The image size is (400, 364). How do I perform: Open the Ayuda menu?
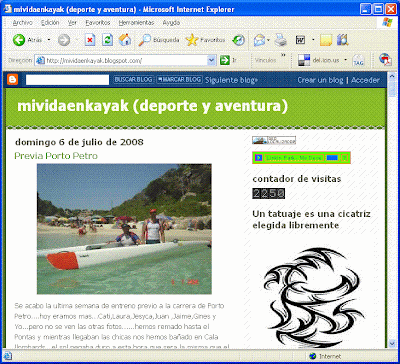point(171,23)
